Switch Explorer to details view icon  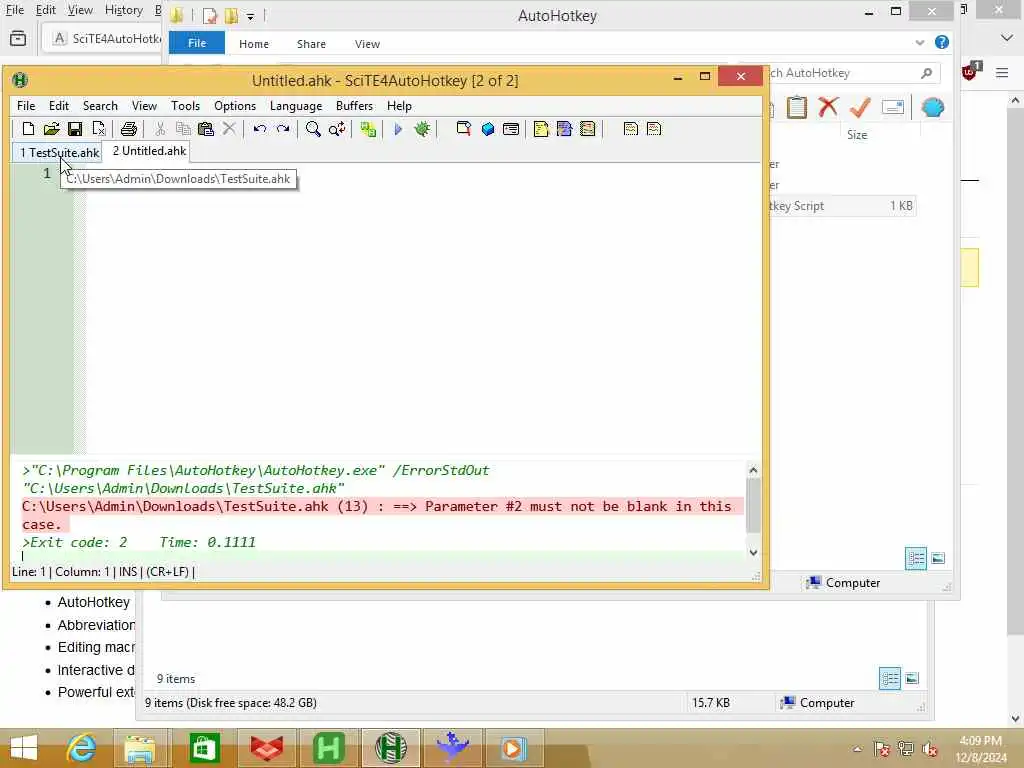916,558
